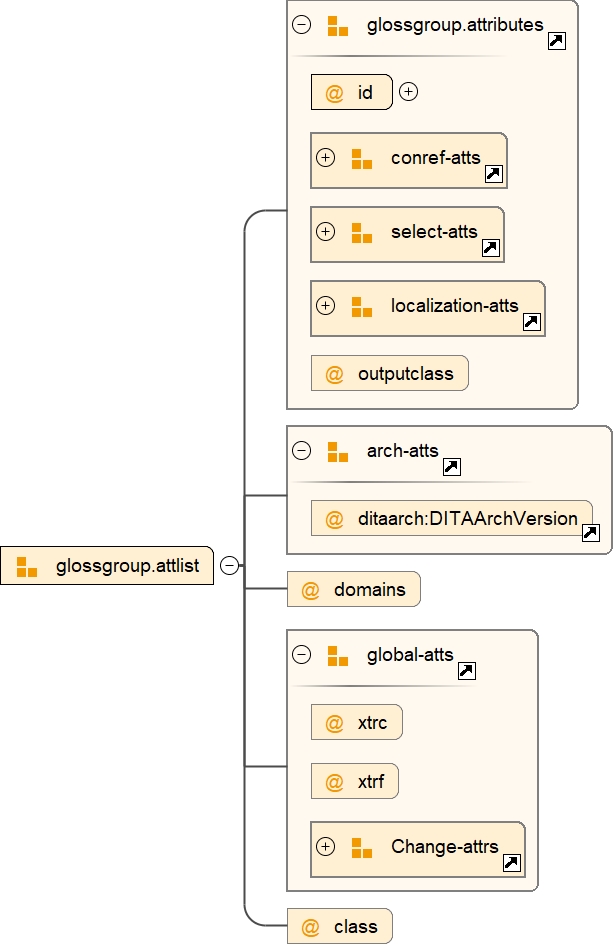Click the global-atts reference arrow icon
Screen dimensions: 614x952
[466, 671]
